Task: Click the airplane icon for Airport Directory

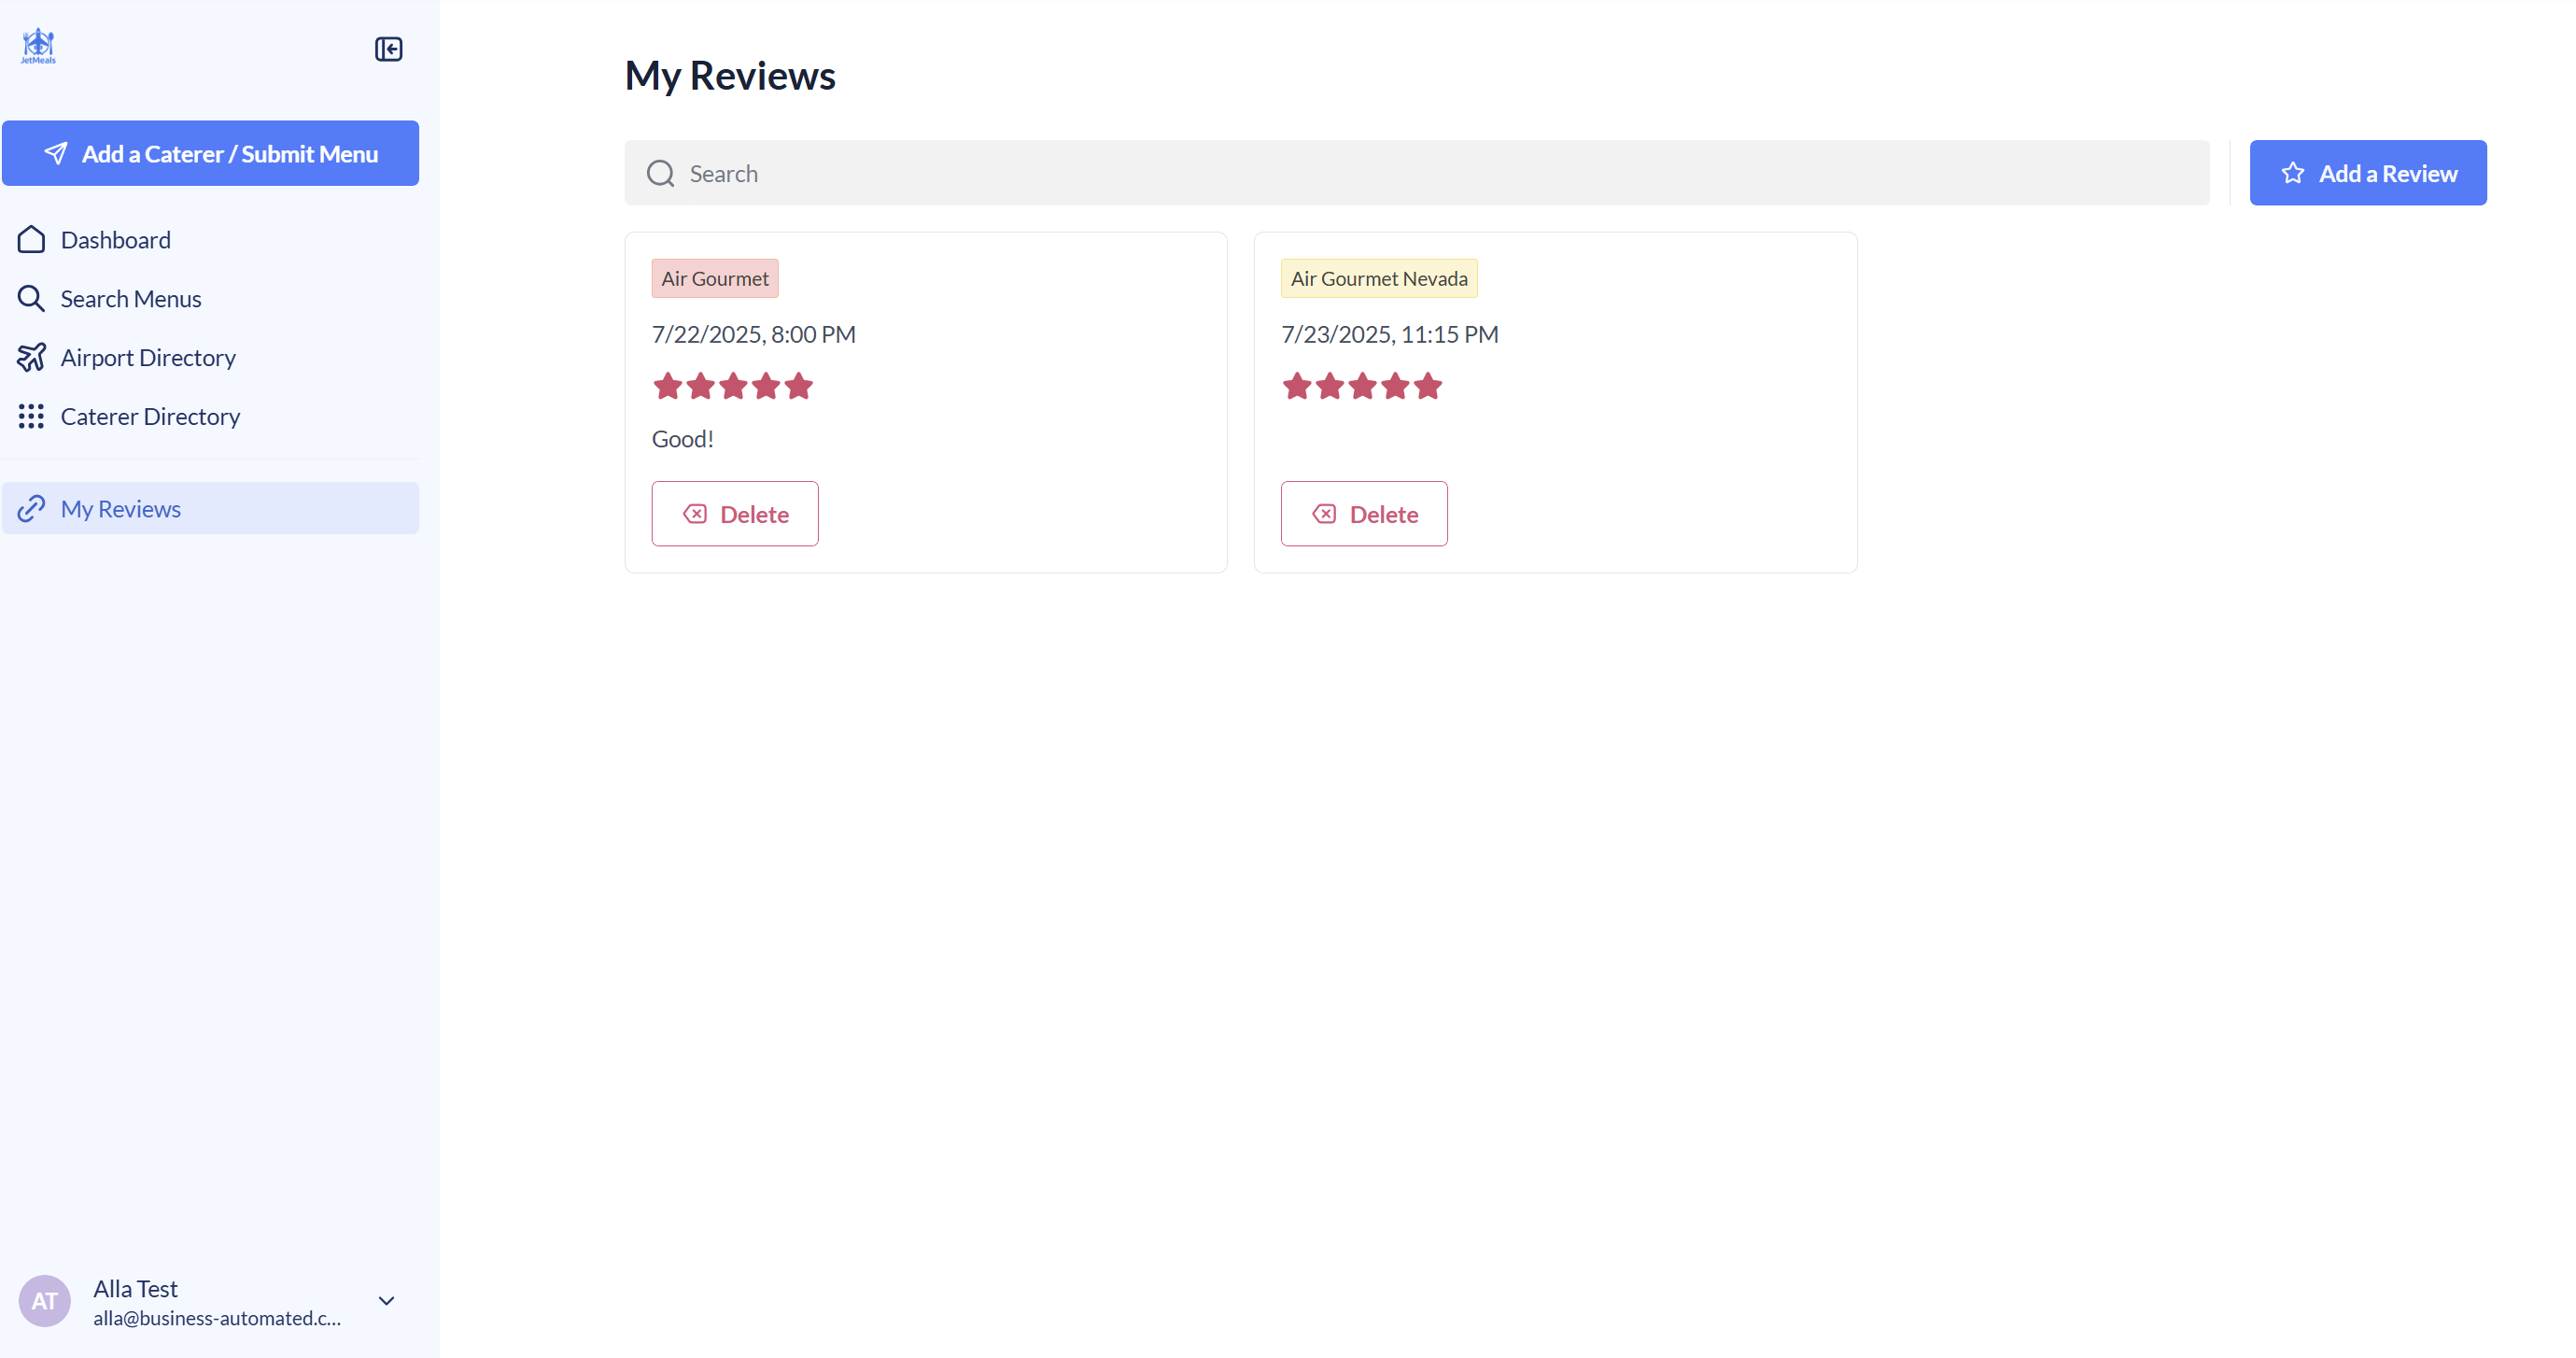Action: coord(31,357)
